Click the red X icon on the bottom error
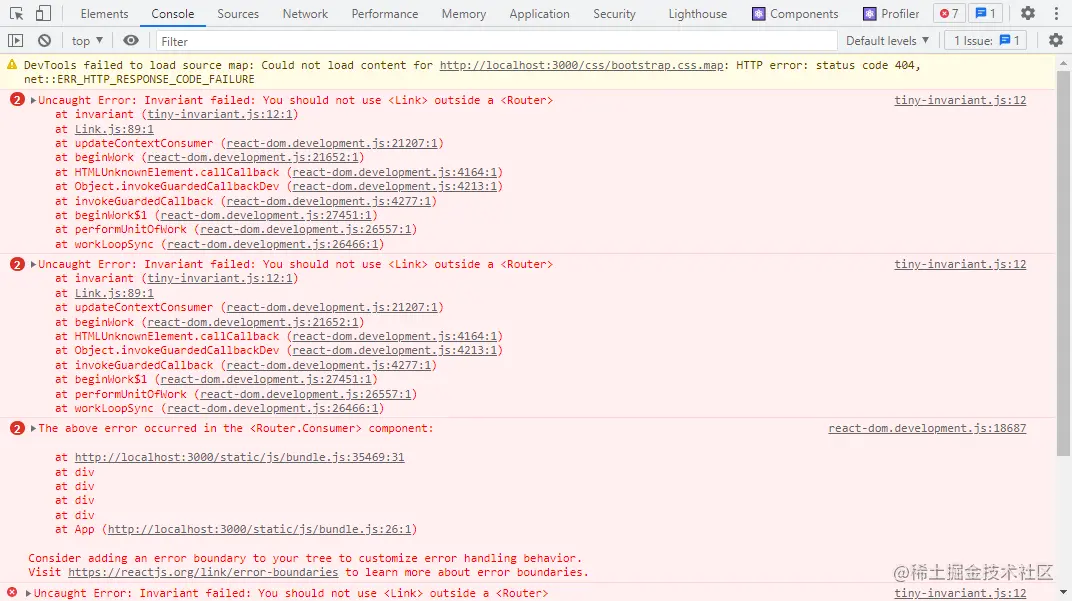 12,593
